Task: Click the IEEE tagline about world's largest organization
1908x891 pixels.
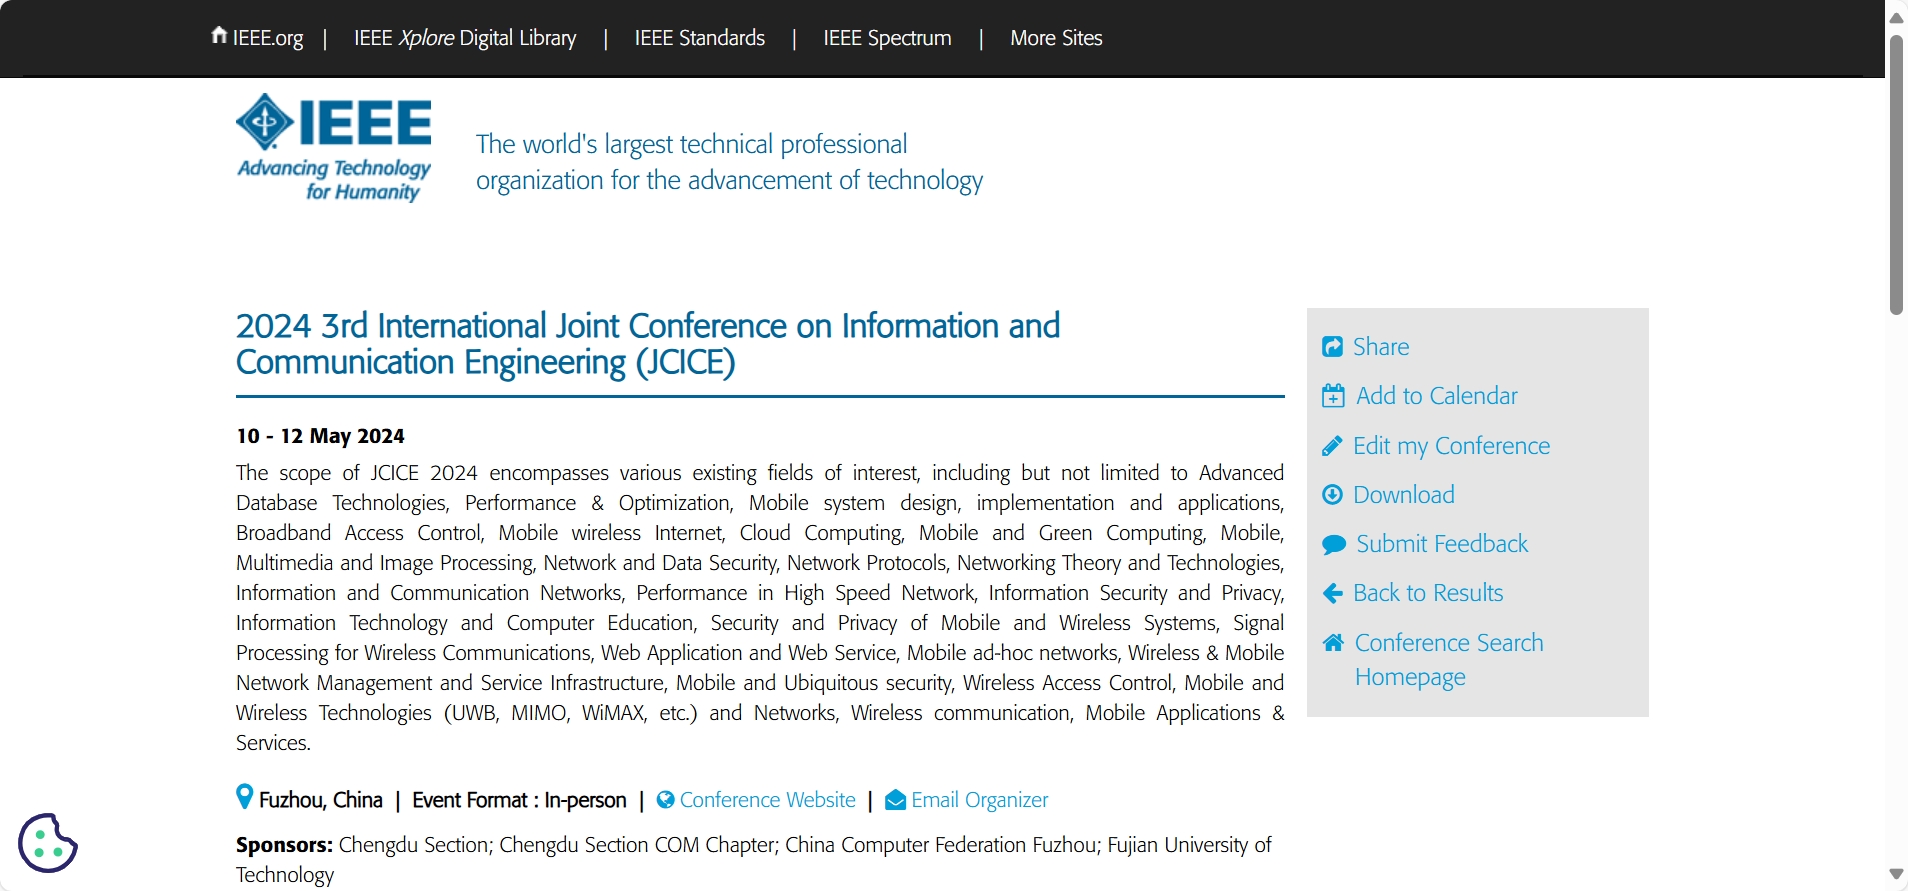Action: [729, 162]
